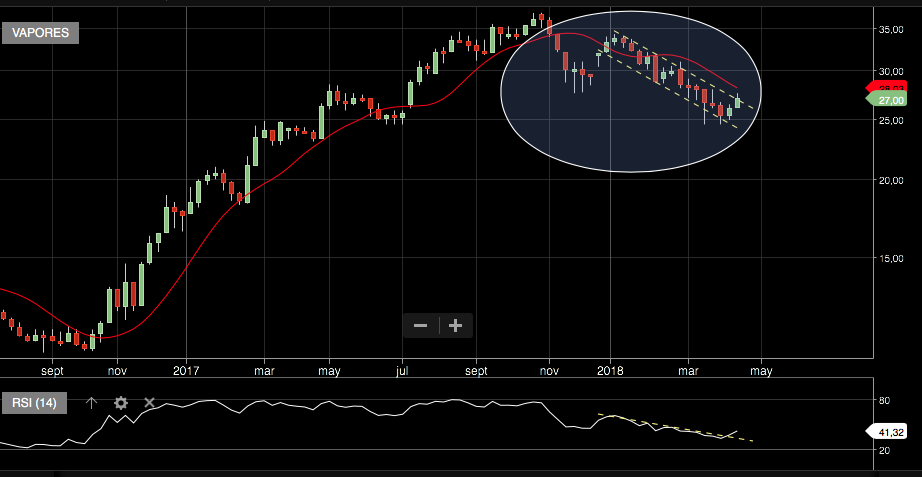Click the VAPORES symbol label
922x477 pixels.
click(x=40, y=32)
